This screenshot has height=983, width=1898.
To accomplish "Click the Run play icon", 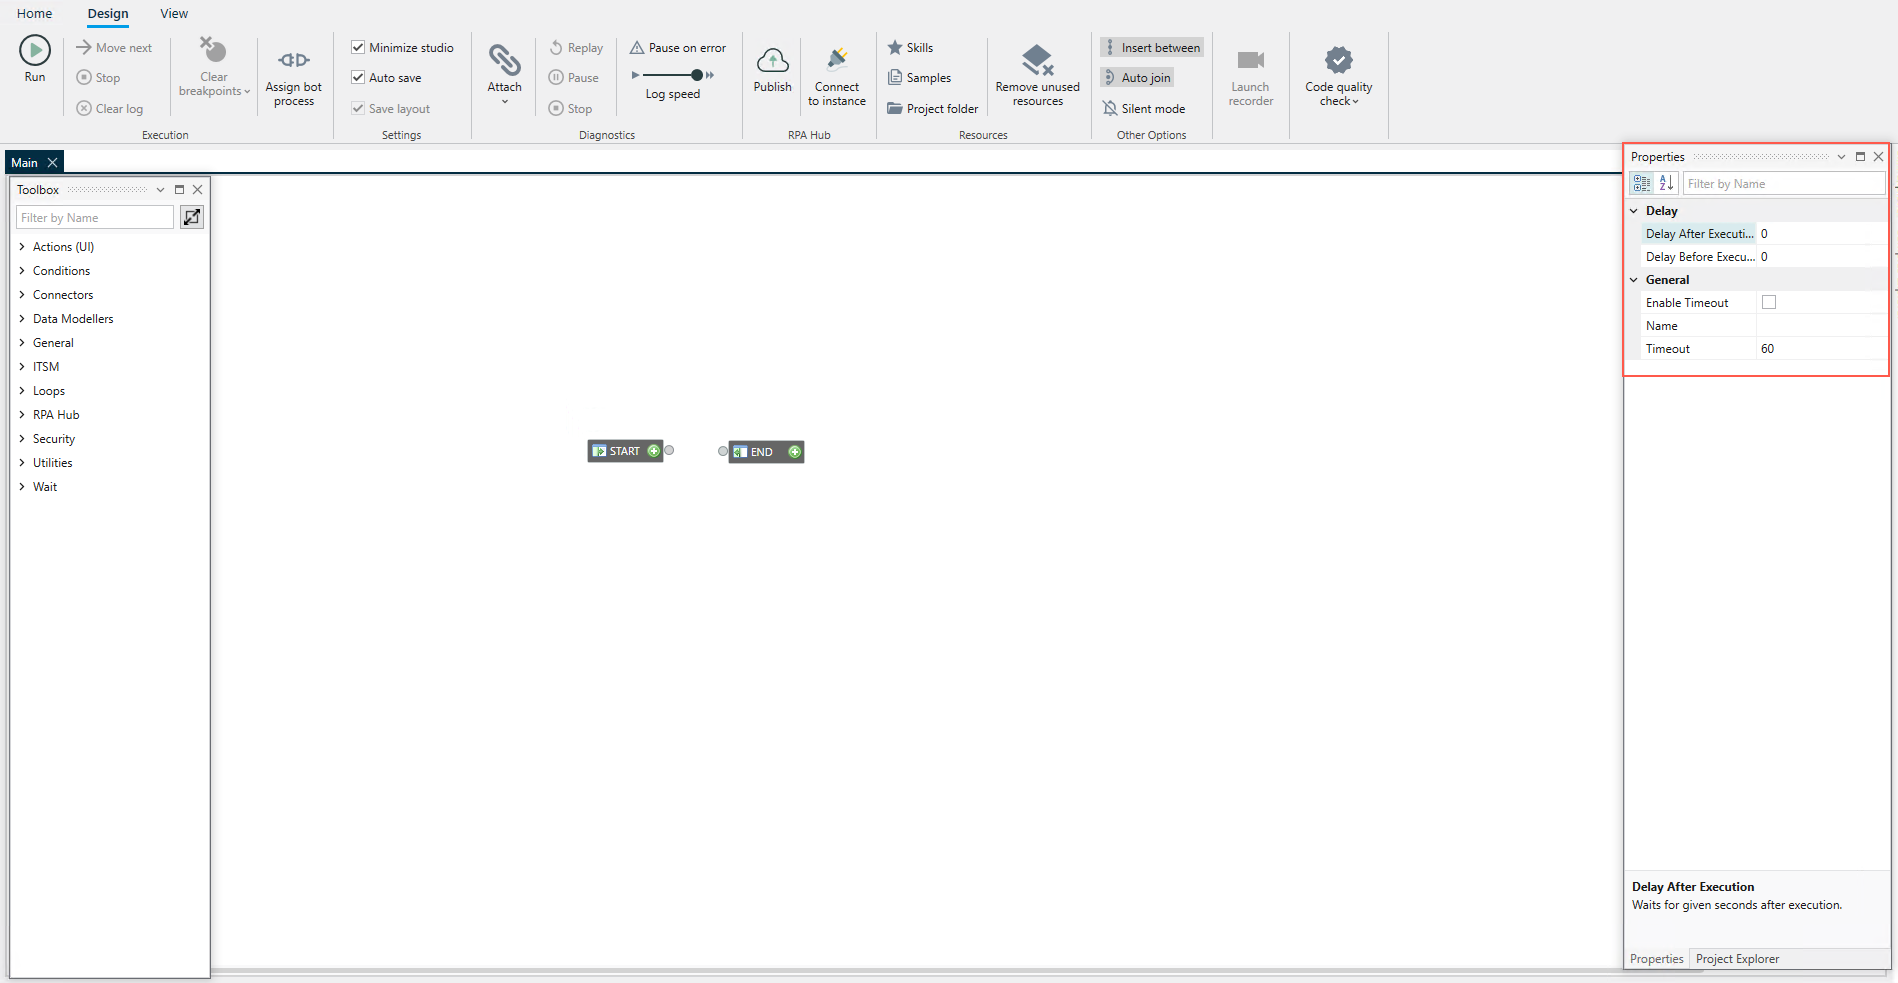I will pyautogui.click(x=34, y=50).
